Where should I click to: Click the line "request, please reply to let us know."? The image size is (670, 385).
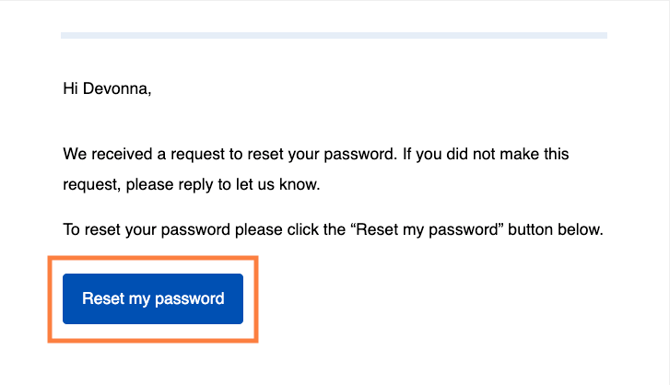pyautogui.click(x=191, y=185)
